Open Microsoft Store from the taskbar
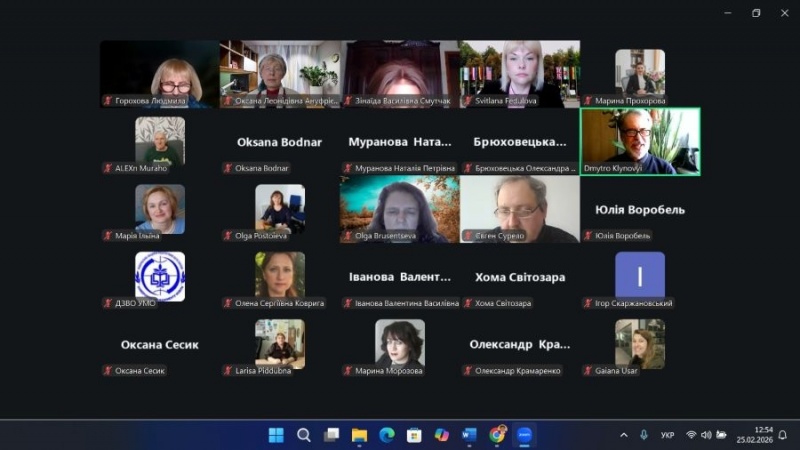The width and height of the screenshot is (800, 450). coord(414,435)
